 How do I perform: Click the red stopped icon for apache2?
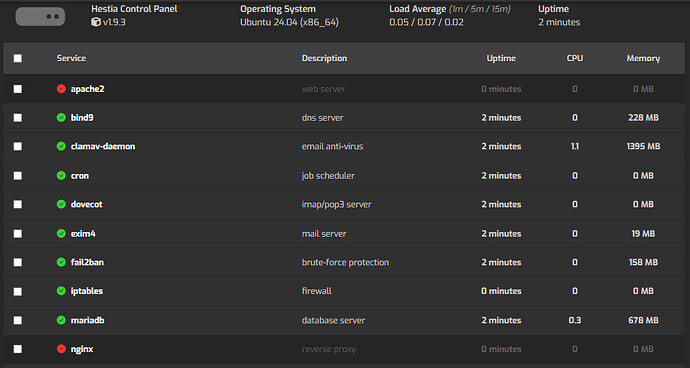(x=61, y=89)
